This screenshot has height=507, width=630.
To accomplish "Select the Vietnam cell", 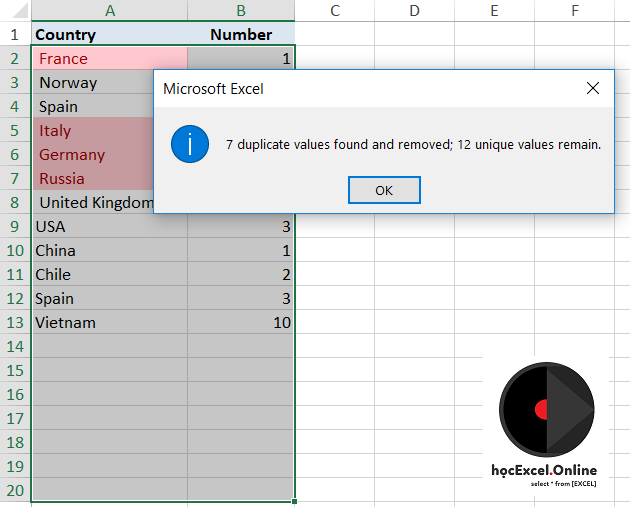I will [109, 322].
